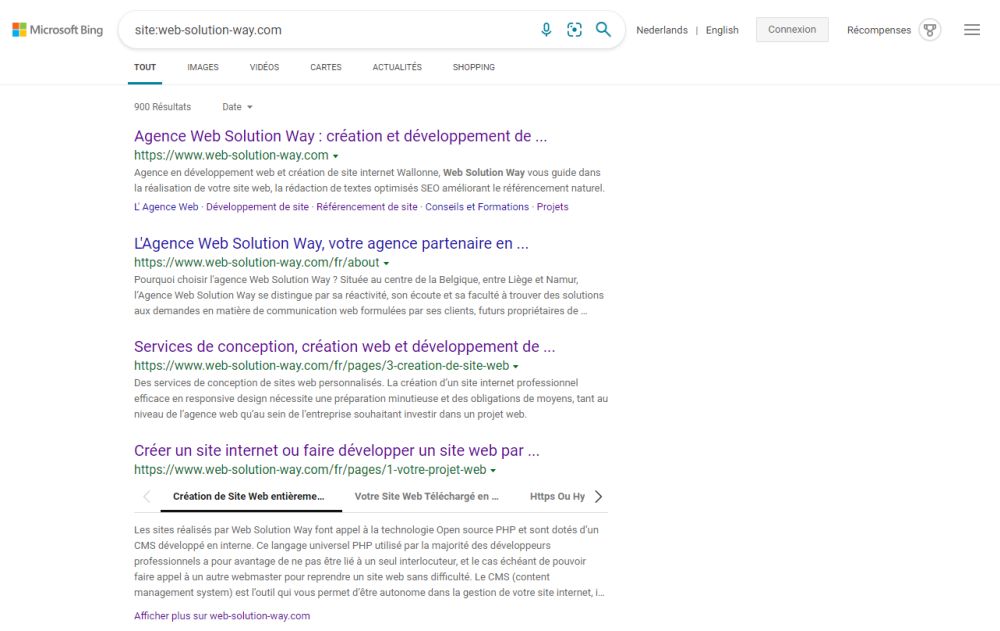
Task: Show the next carousel tab arrow
Action: point(598,496)
